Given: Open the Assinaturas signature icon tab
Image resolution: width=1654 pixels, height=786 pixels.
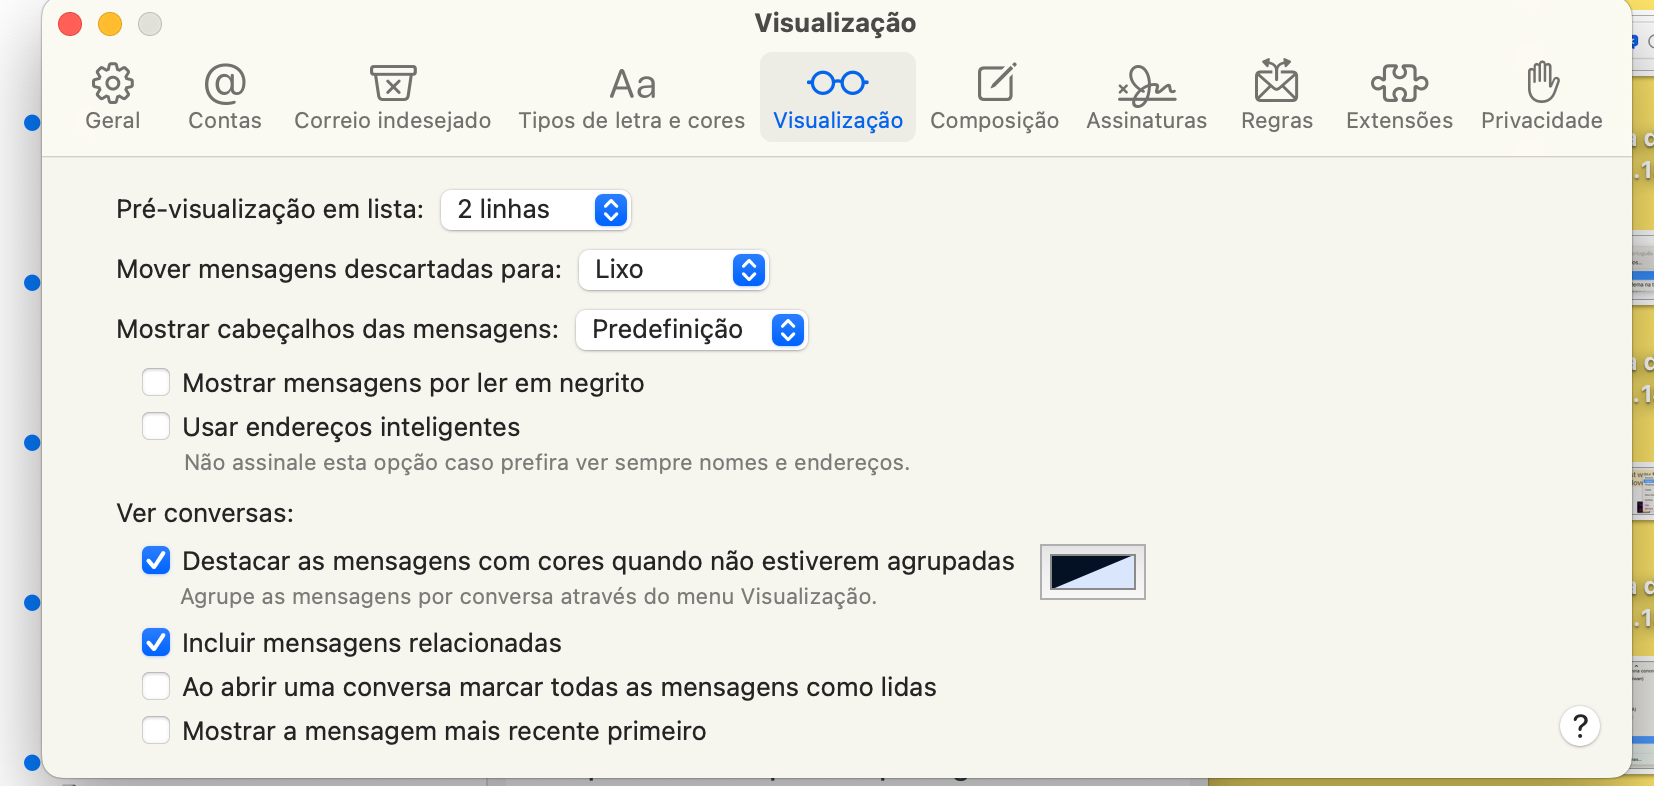Looking at the screenshot, I should click(x=1147, y=86).
